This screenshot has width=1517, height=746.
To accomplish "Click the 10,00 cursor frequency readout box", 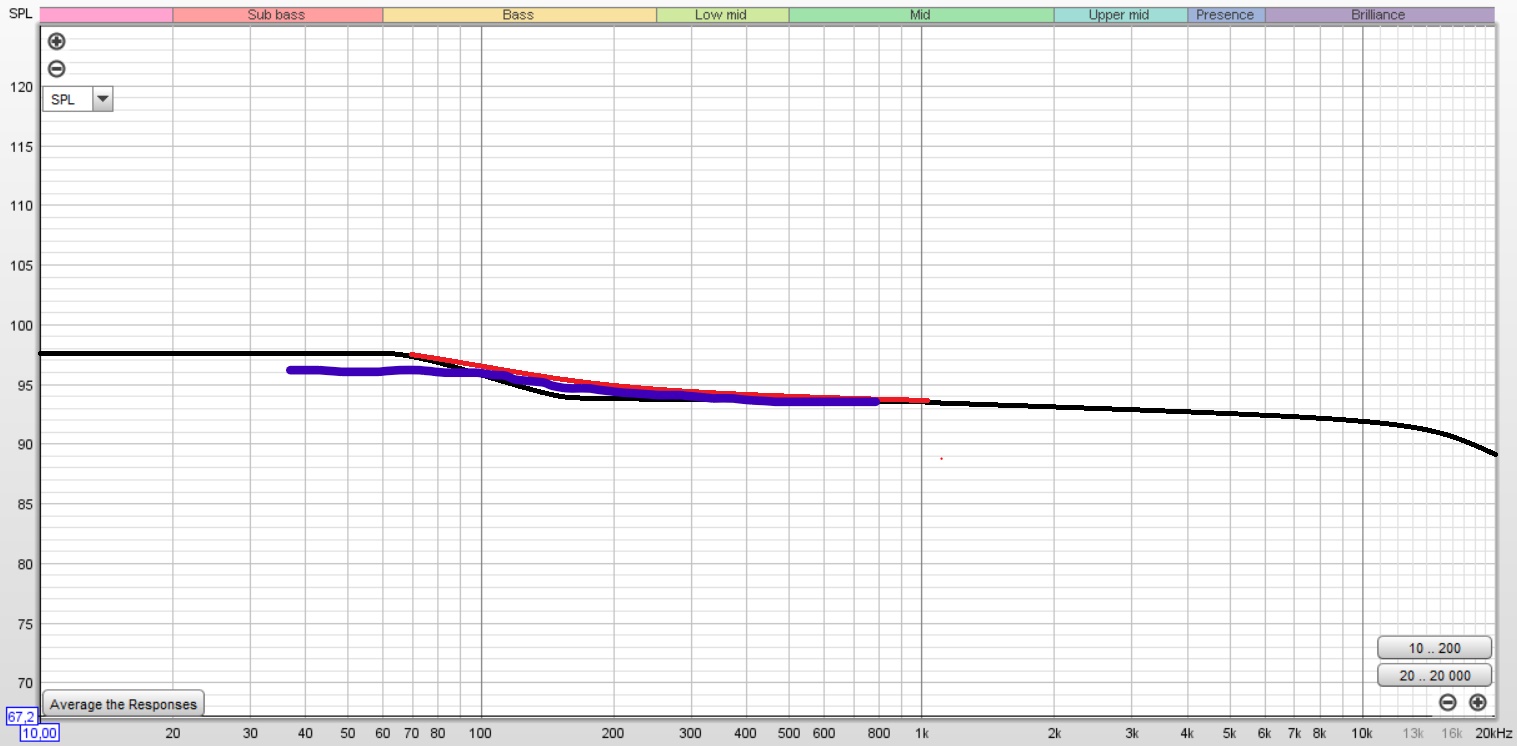I will [40, 733].
